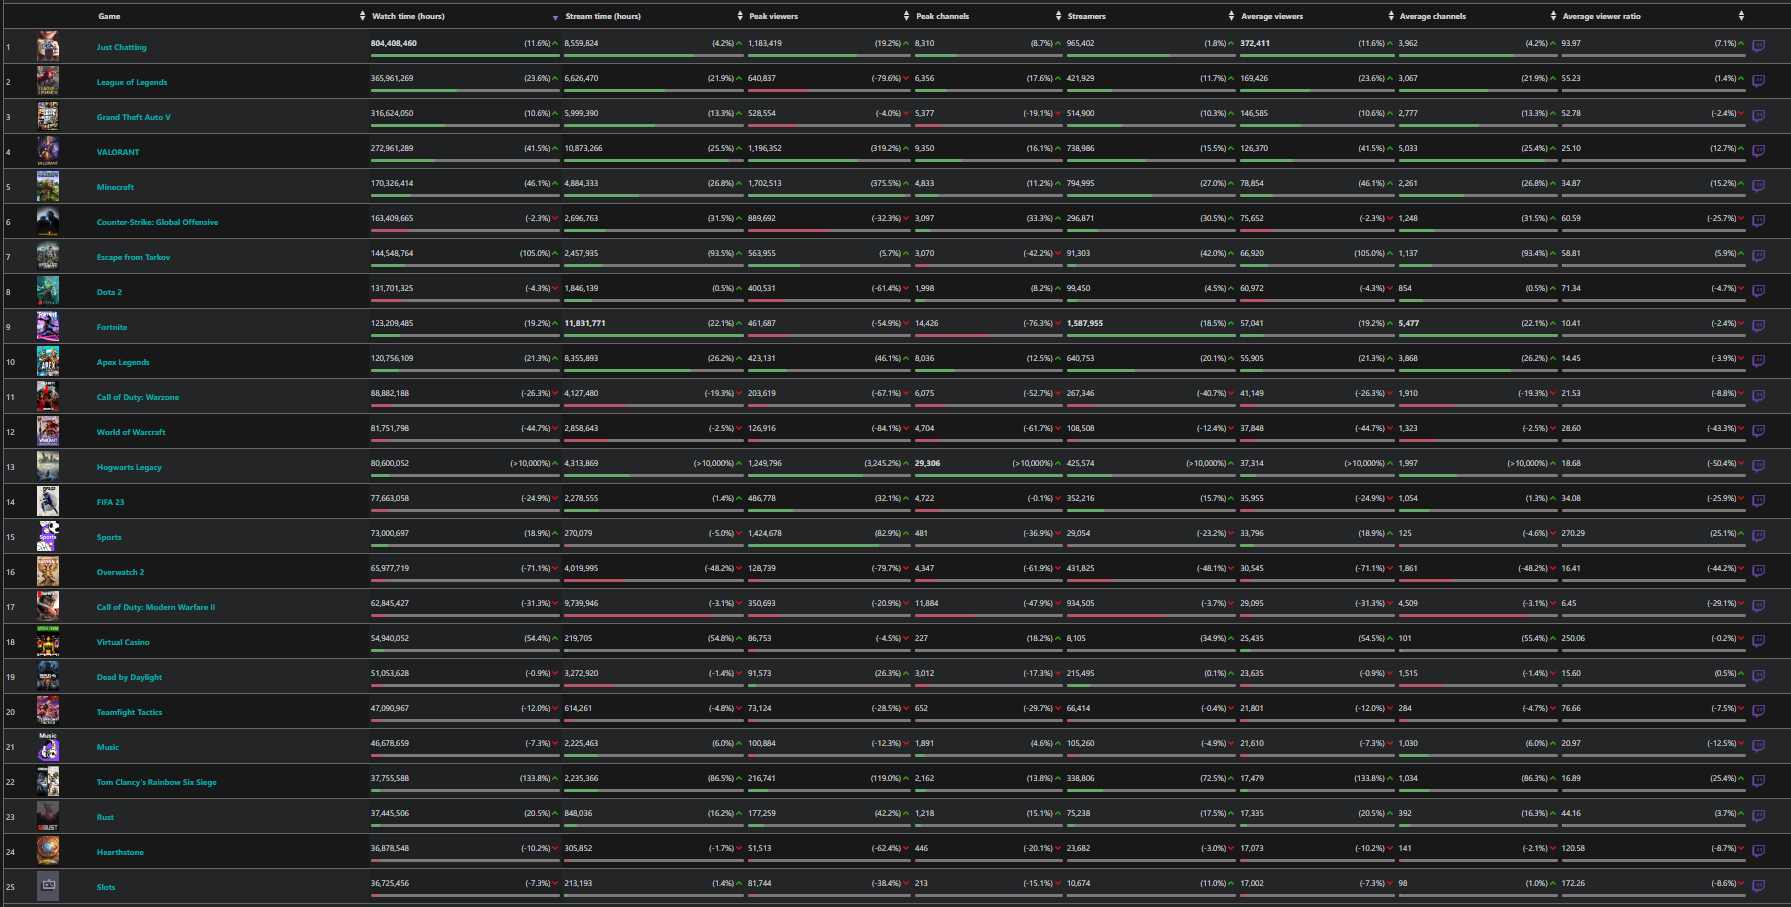Screen dimensions: 1791x907
Task: Open Twitch icon in Slots row
Action: 1758,886
